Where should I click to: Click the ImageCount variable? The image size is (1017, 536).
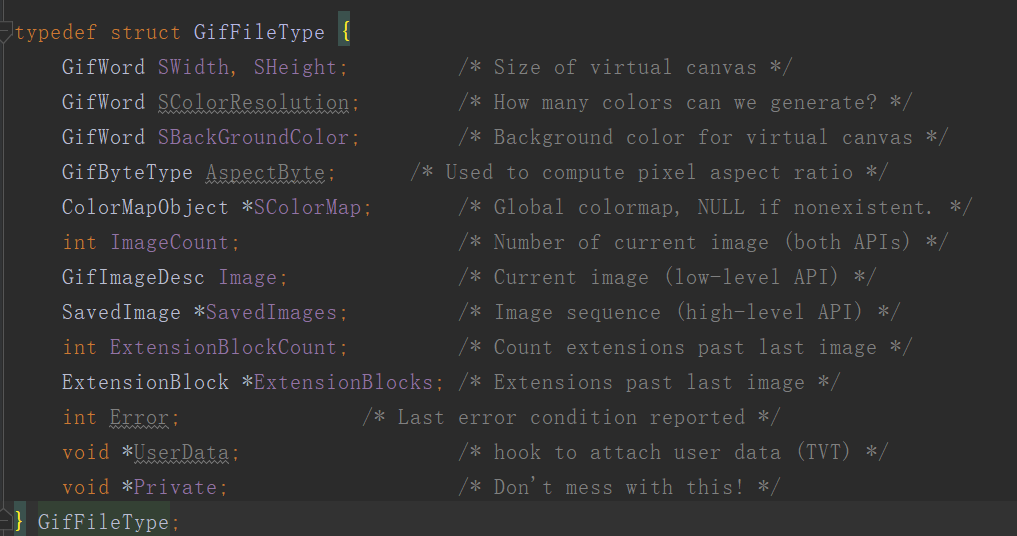pos(169,242)
